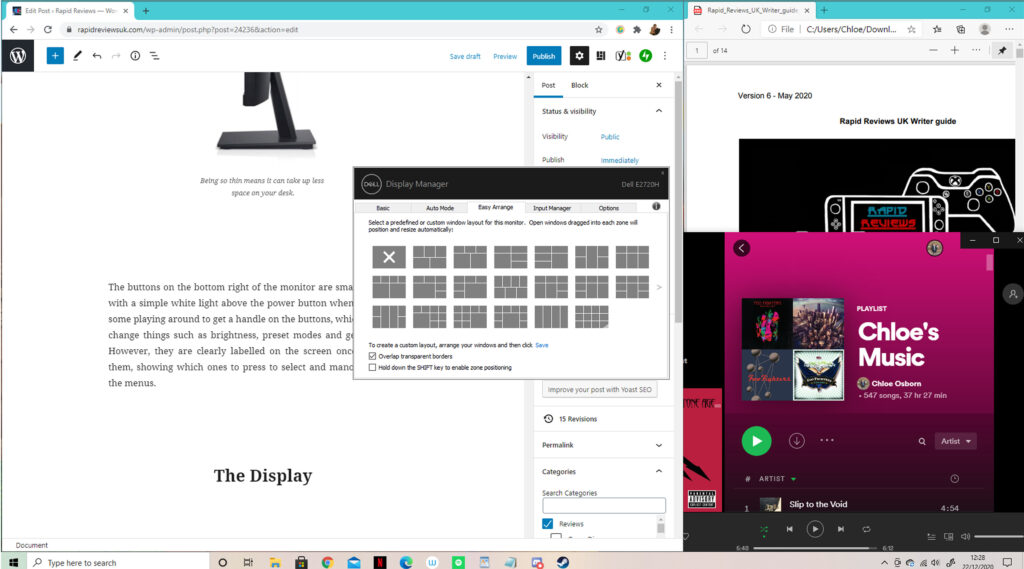
Task: Open the content details info icon
Action: tap(135, 56)
